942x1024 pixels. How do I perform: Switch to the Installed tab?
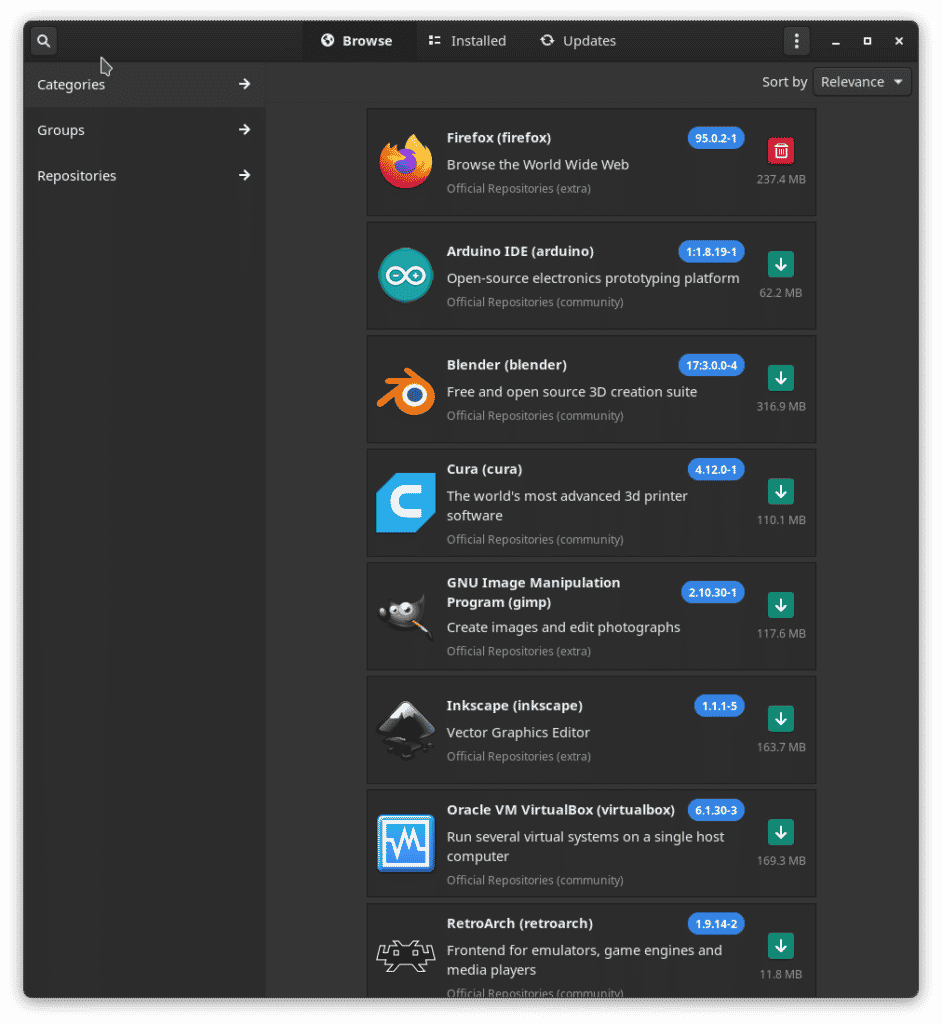point(467,41)
